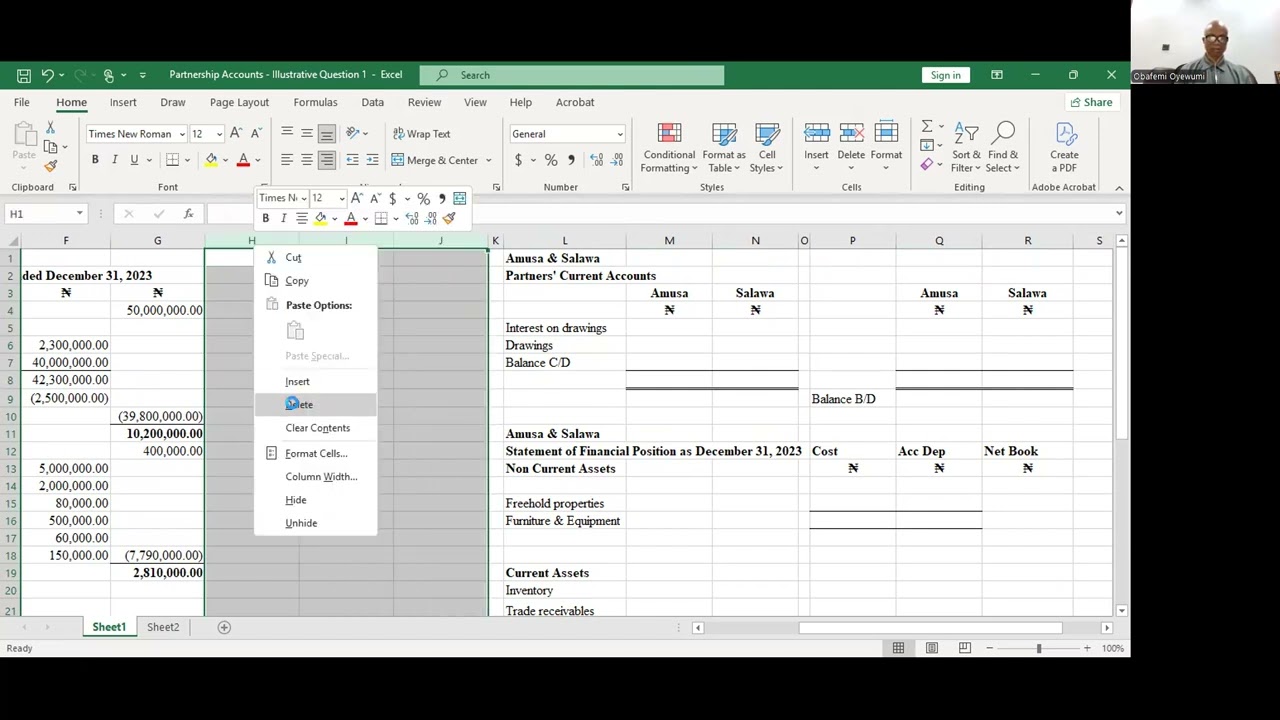
Task: Click the Insert Function fx icon
Action: 188,214
